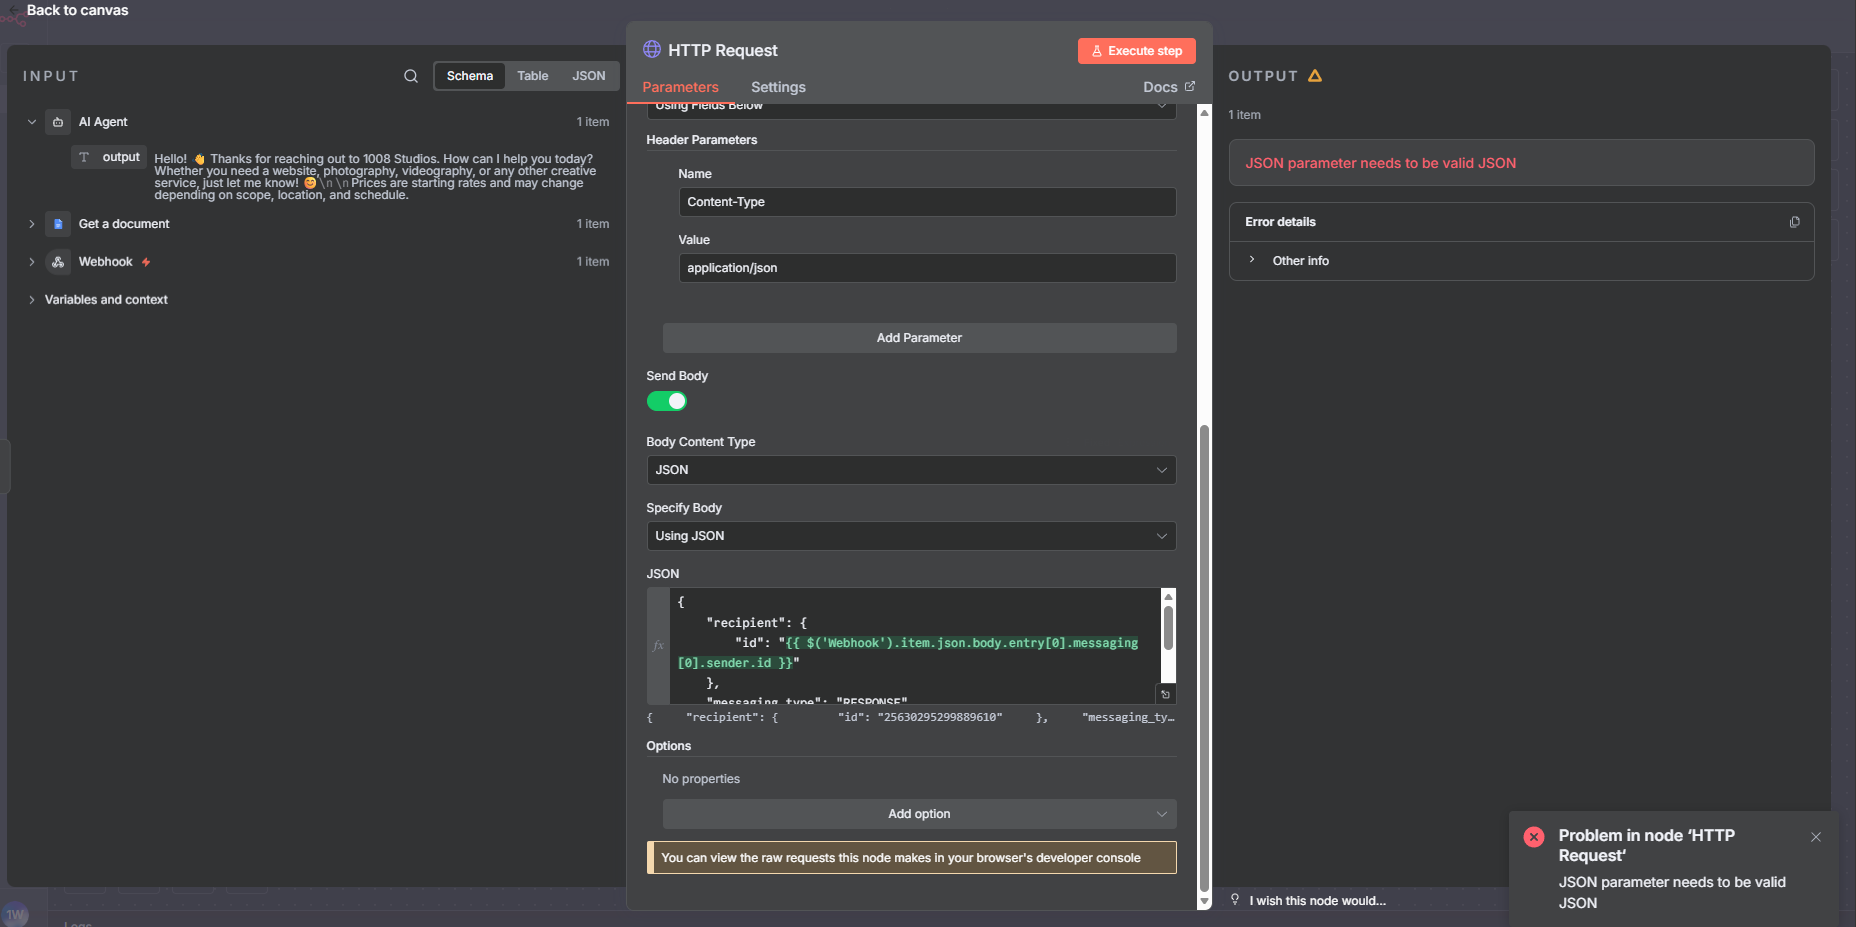The image size is (1856, 927).
Task: Click the parameters panel vertical scrollbar
Action: pyautogui.click(x=1204, y=650)
